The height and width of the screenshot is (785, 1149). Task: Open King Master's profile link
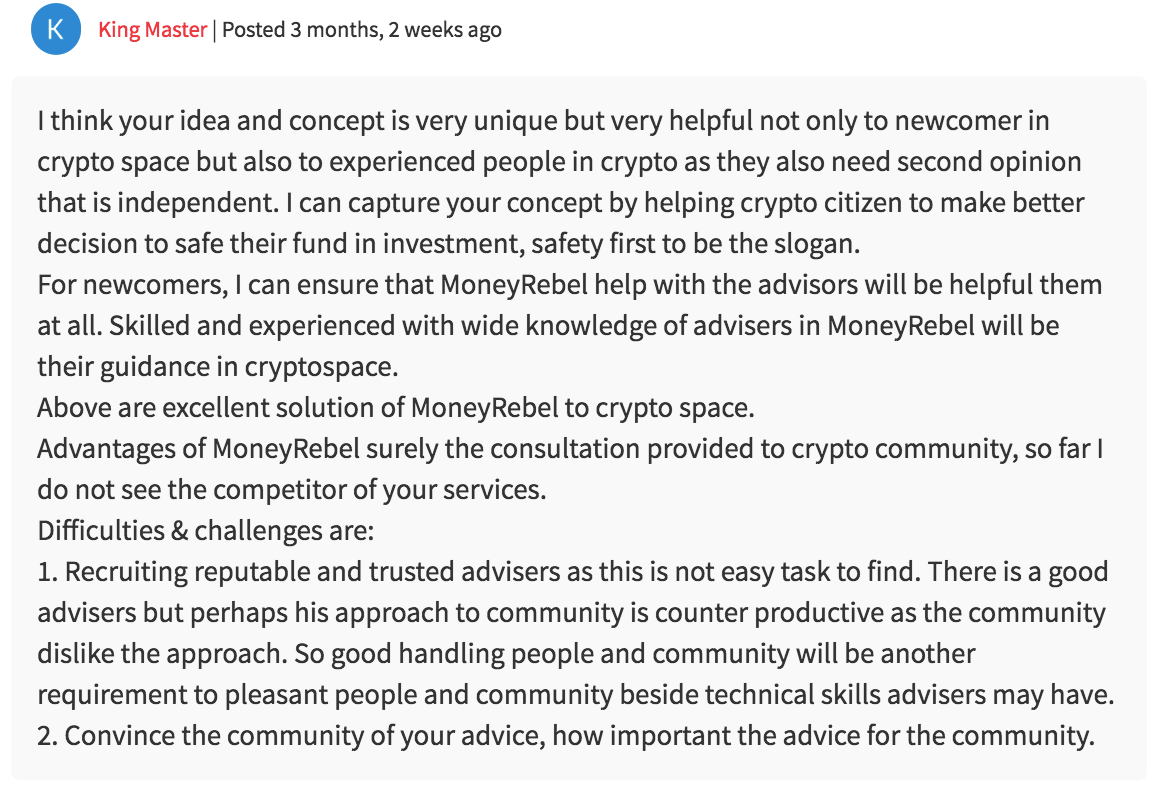(x=152, y=30)
